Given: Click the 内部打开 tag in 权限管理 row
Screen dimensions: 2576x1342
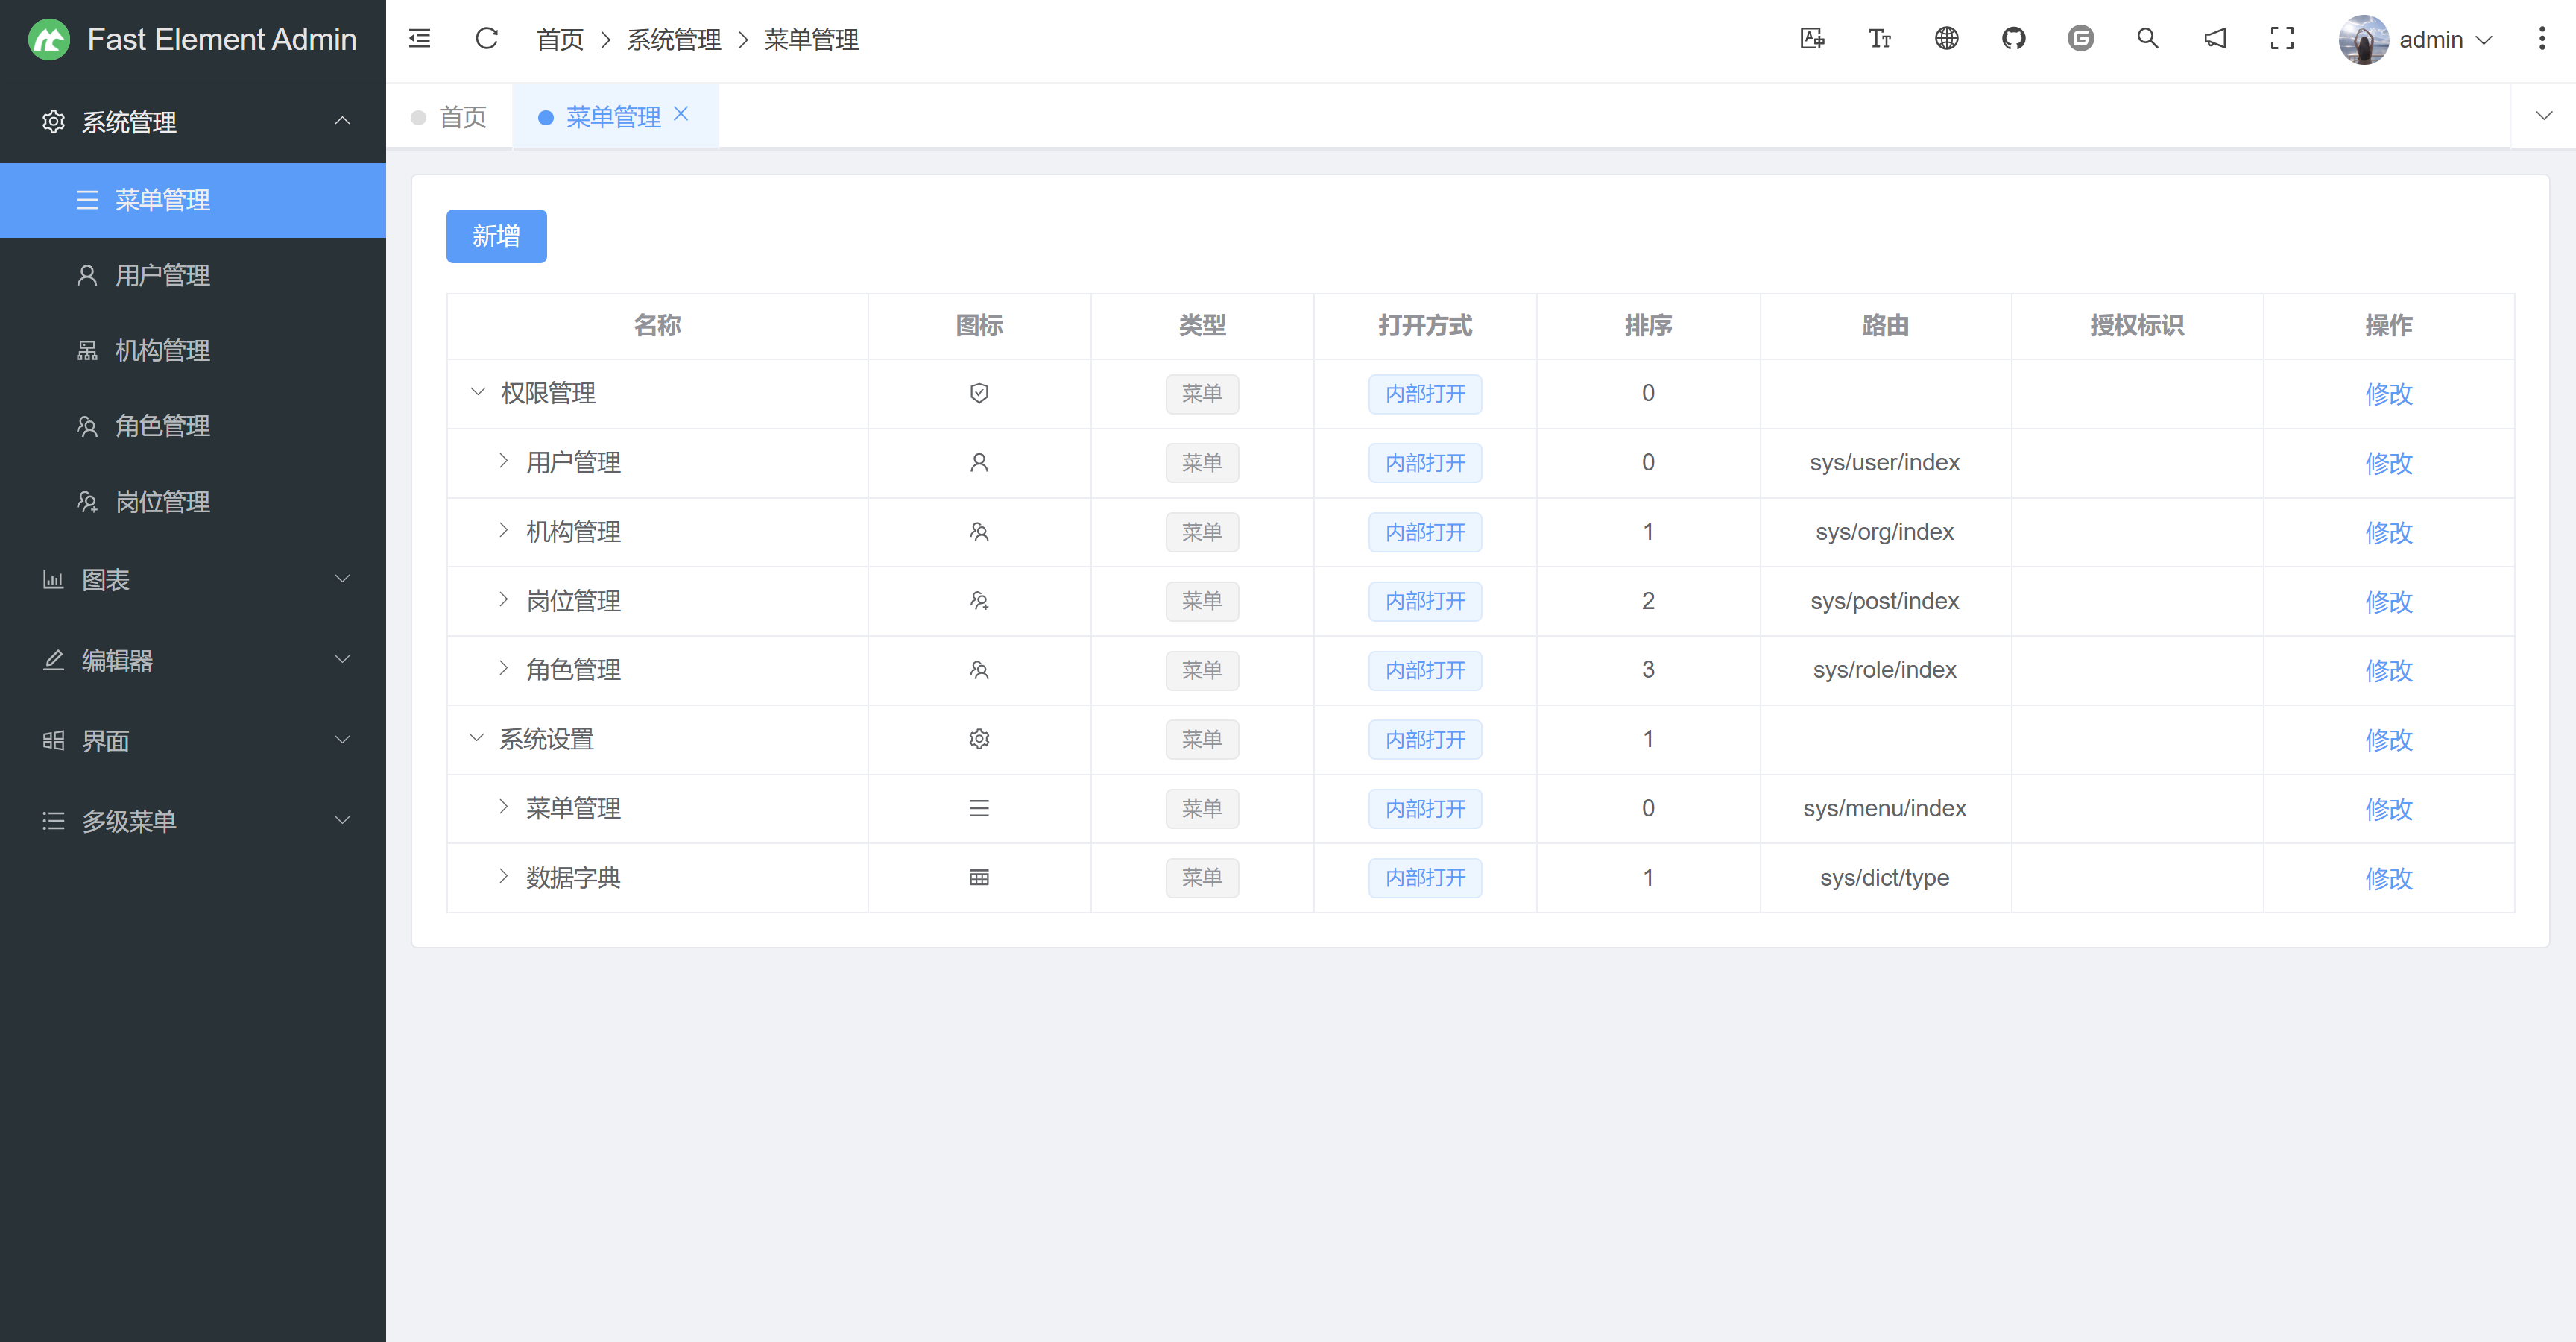Looking at the screenshot, I should (x=1425, y=394).
